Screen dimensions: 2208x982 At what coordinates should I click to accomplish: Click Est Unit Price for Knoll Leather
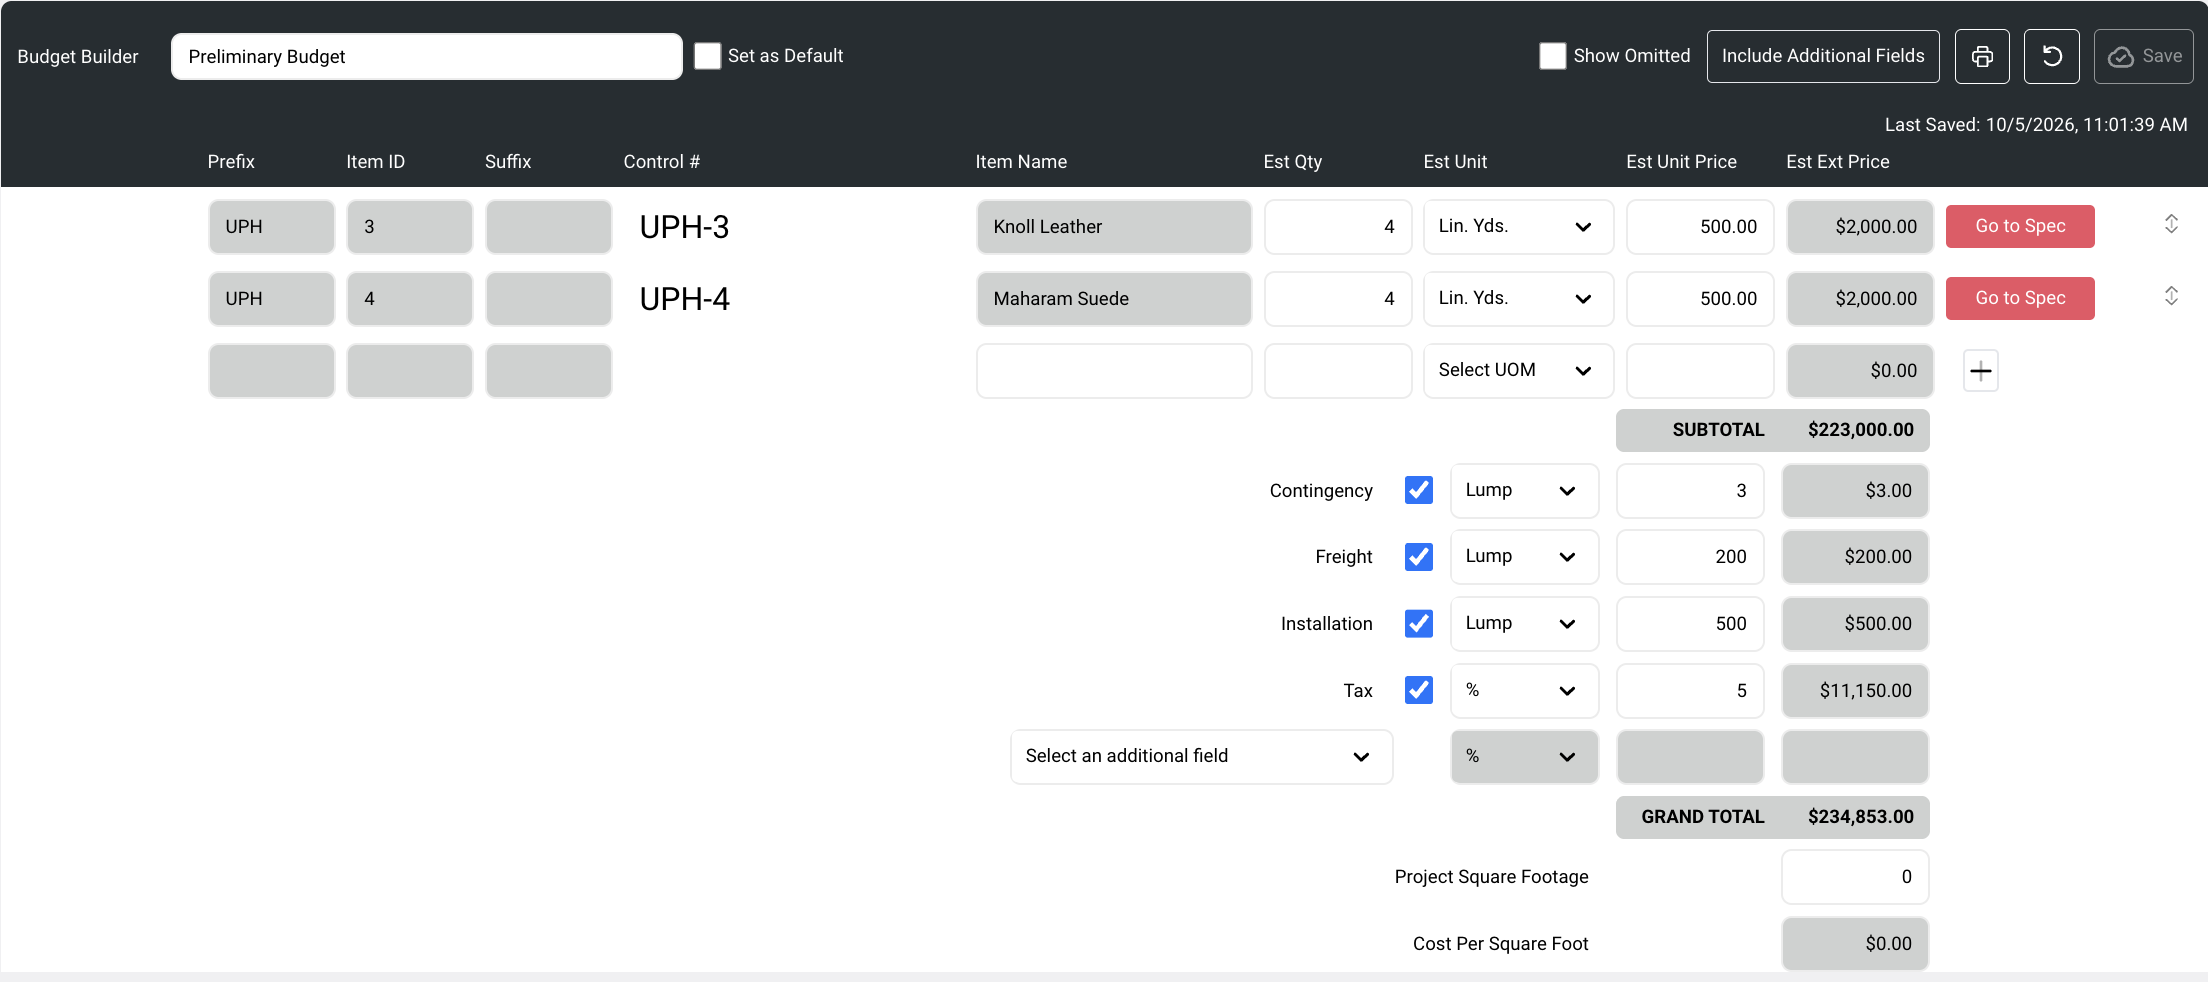[1700, 227]
